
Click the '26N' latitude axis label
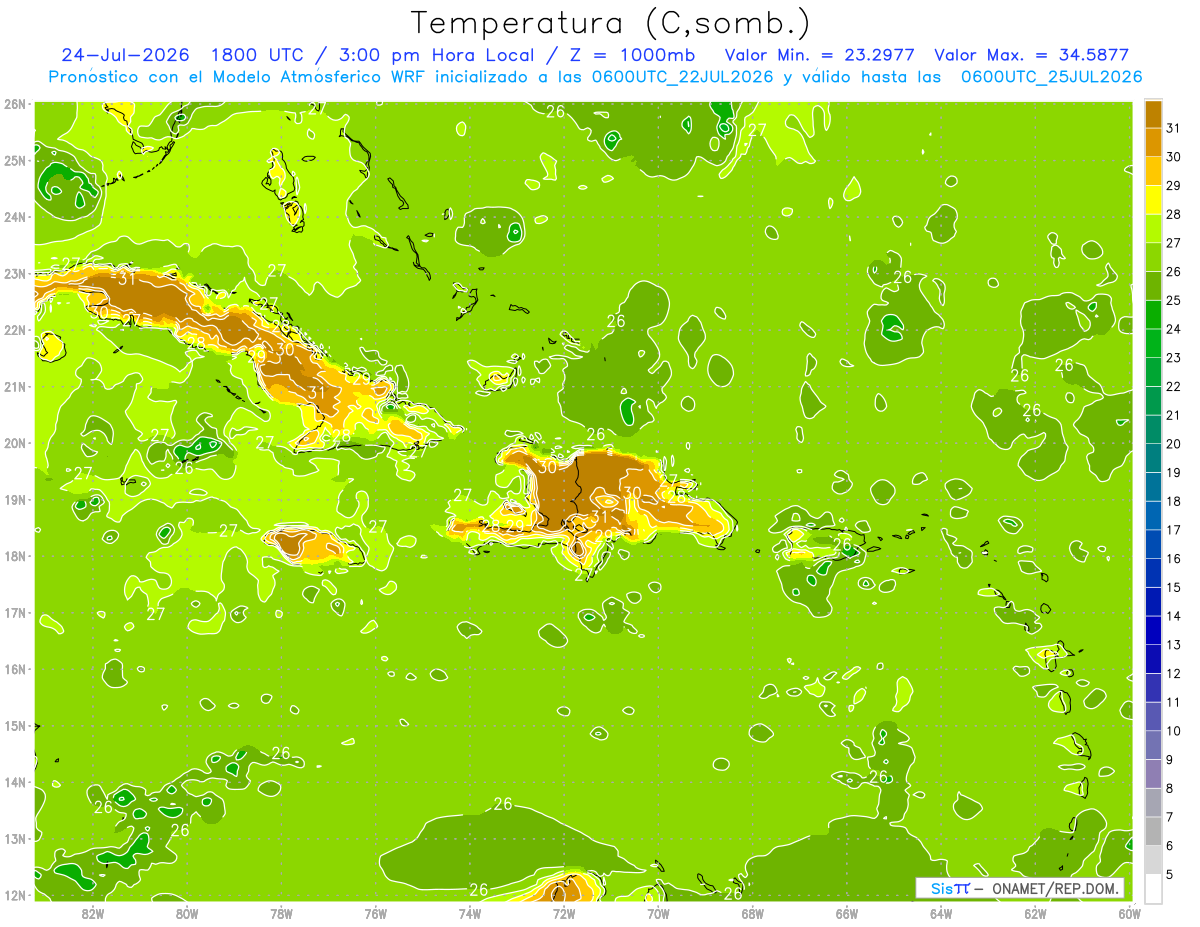(14, 104)
